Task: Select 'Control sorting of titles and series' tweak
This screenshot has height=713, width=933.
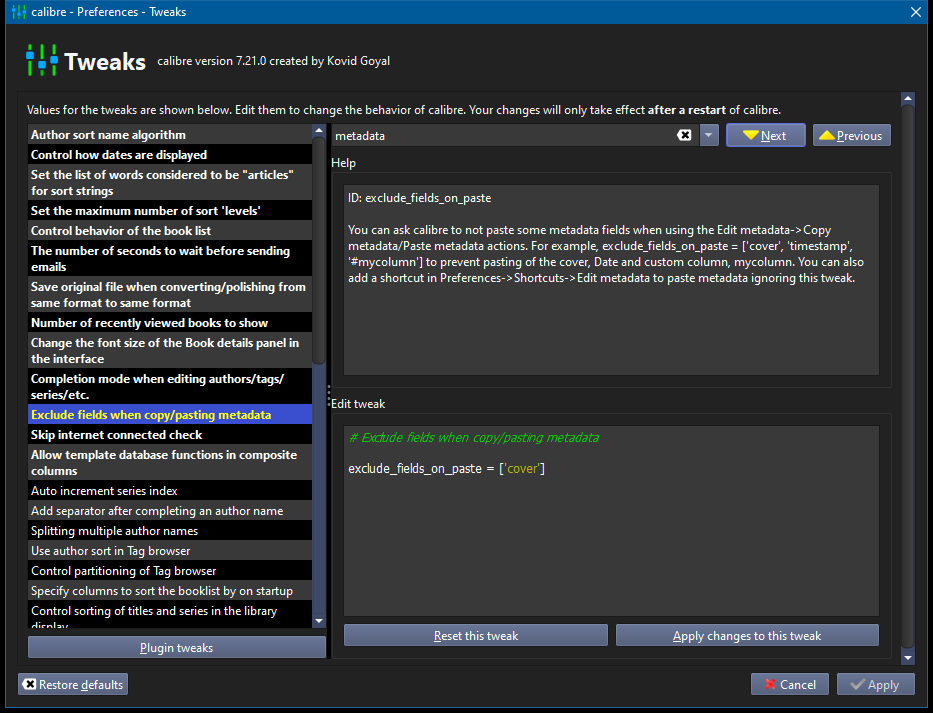Action: pos(170,614)
